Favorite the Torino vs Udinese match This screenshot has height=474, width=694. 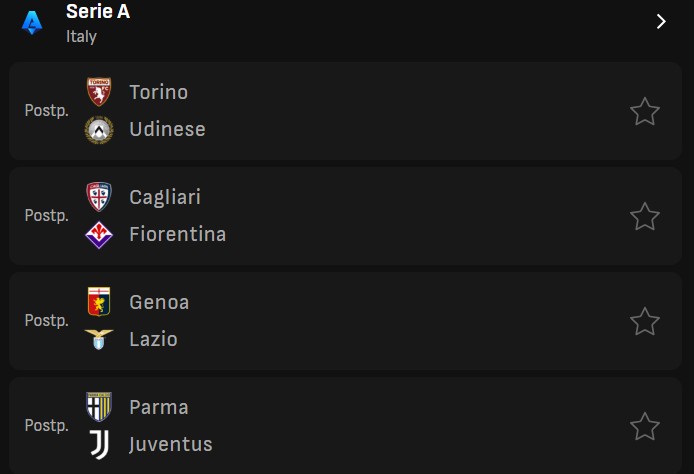[644, 111]
